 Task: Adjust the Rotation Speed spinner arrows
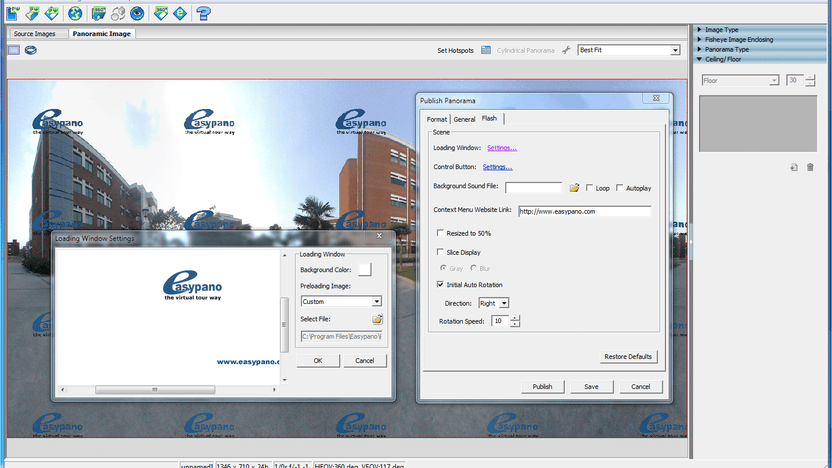(x=515, y=321)
